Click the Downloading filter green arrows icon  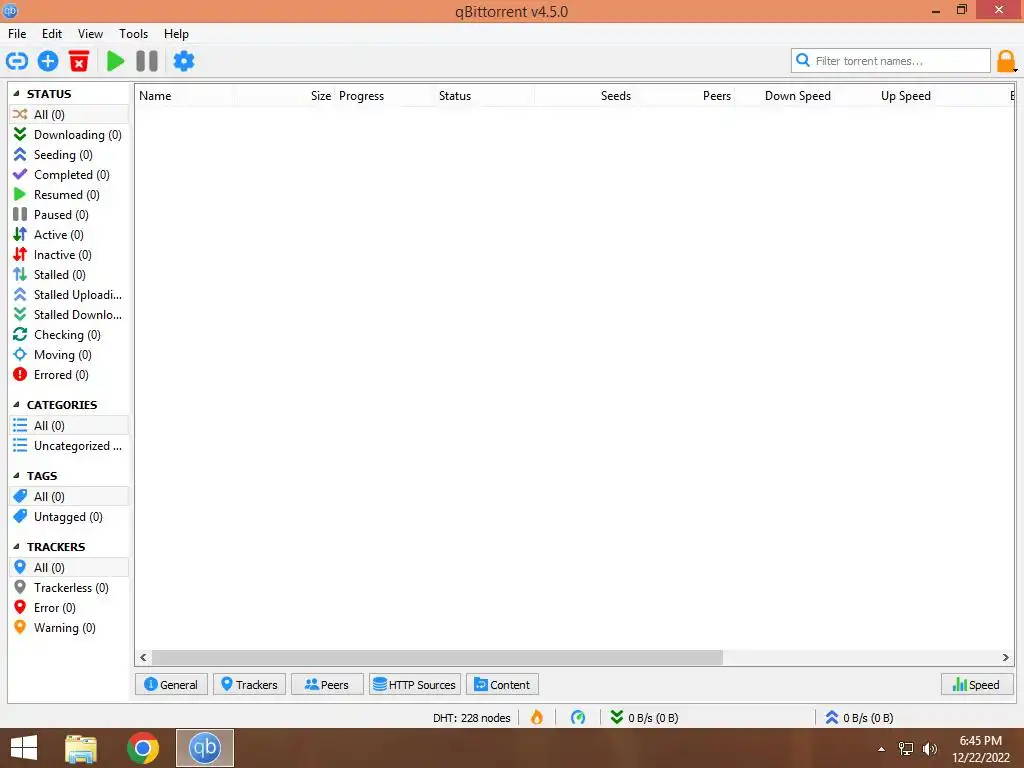pyautogui.click(x=20, y=135)
